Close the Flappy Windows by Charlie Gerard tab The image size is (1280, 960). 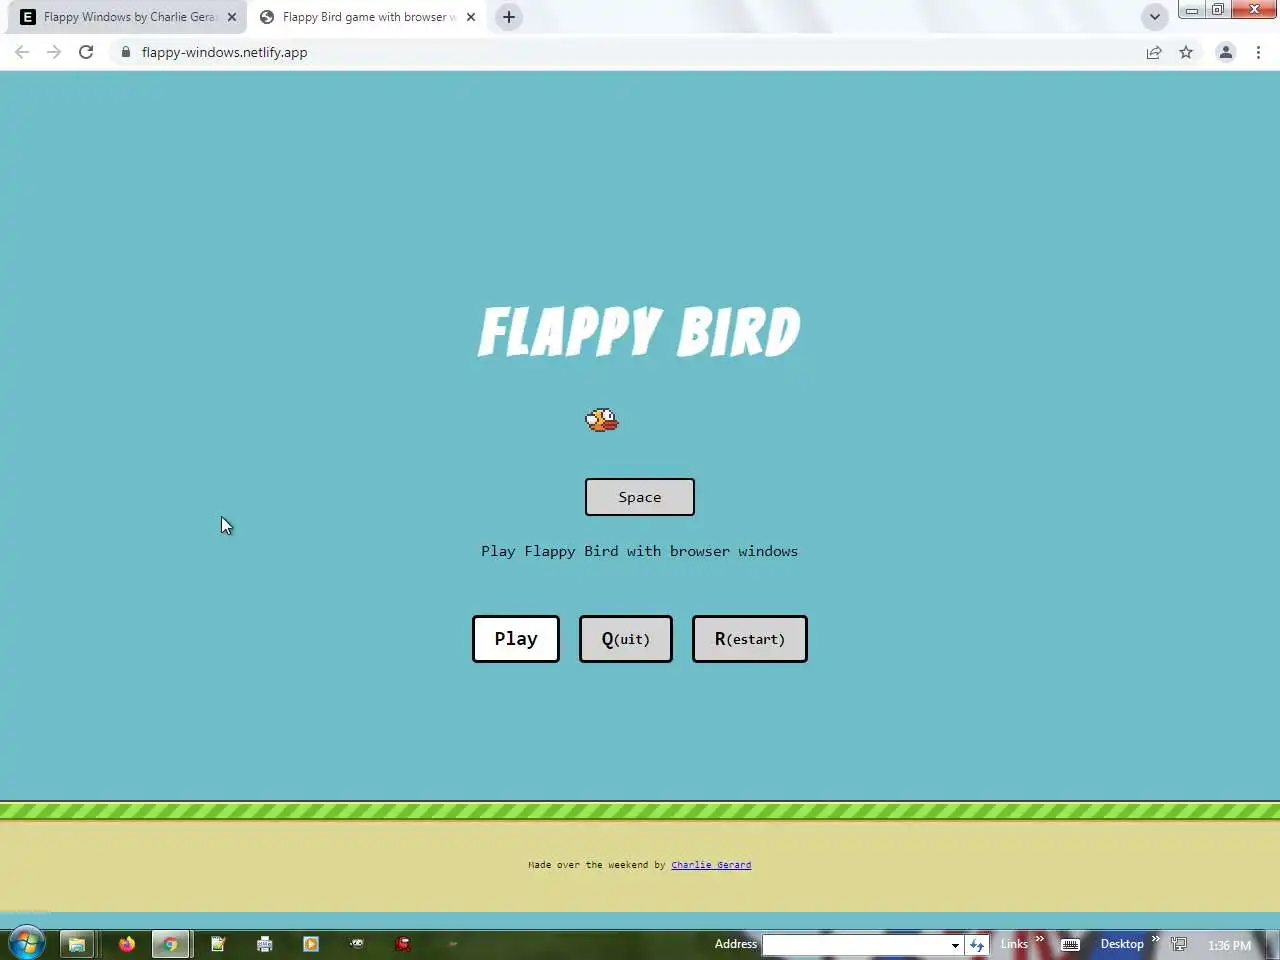coord(232,17)
